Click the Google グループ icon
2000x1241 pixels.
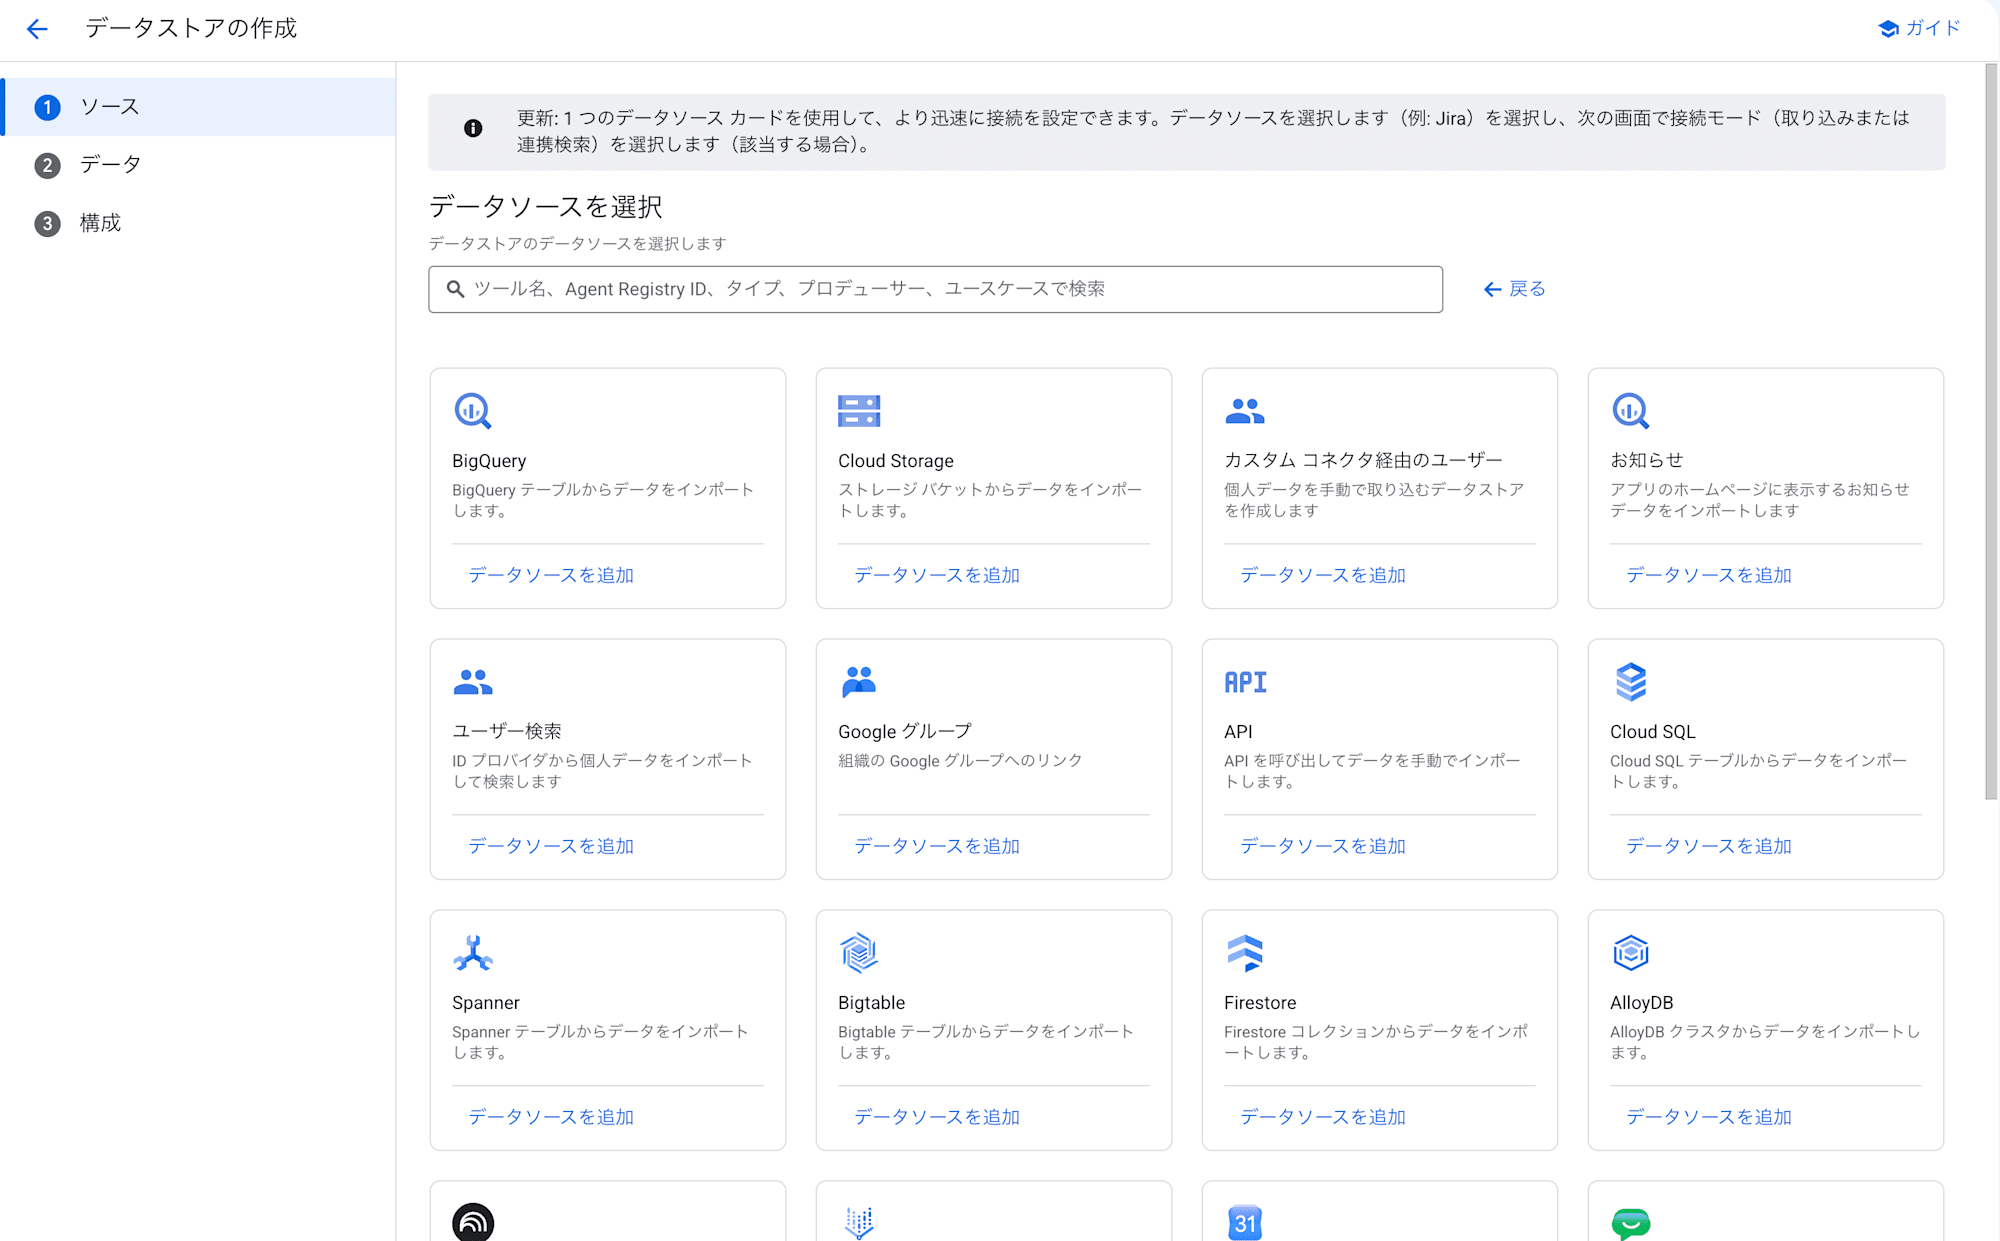pos(859,682)
